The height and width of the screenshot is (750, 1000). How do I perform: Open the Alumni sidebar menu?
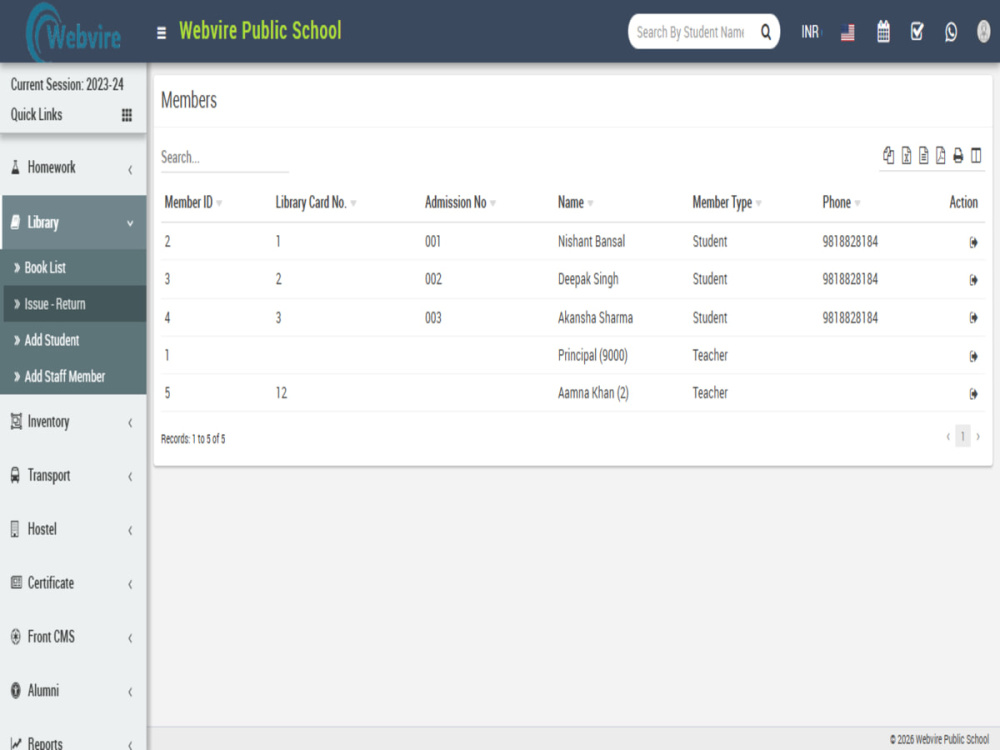[x=74, y=690]
